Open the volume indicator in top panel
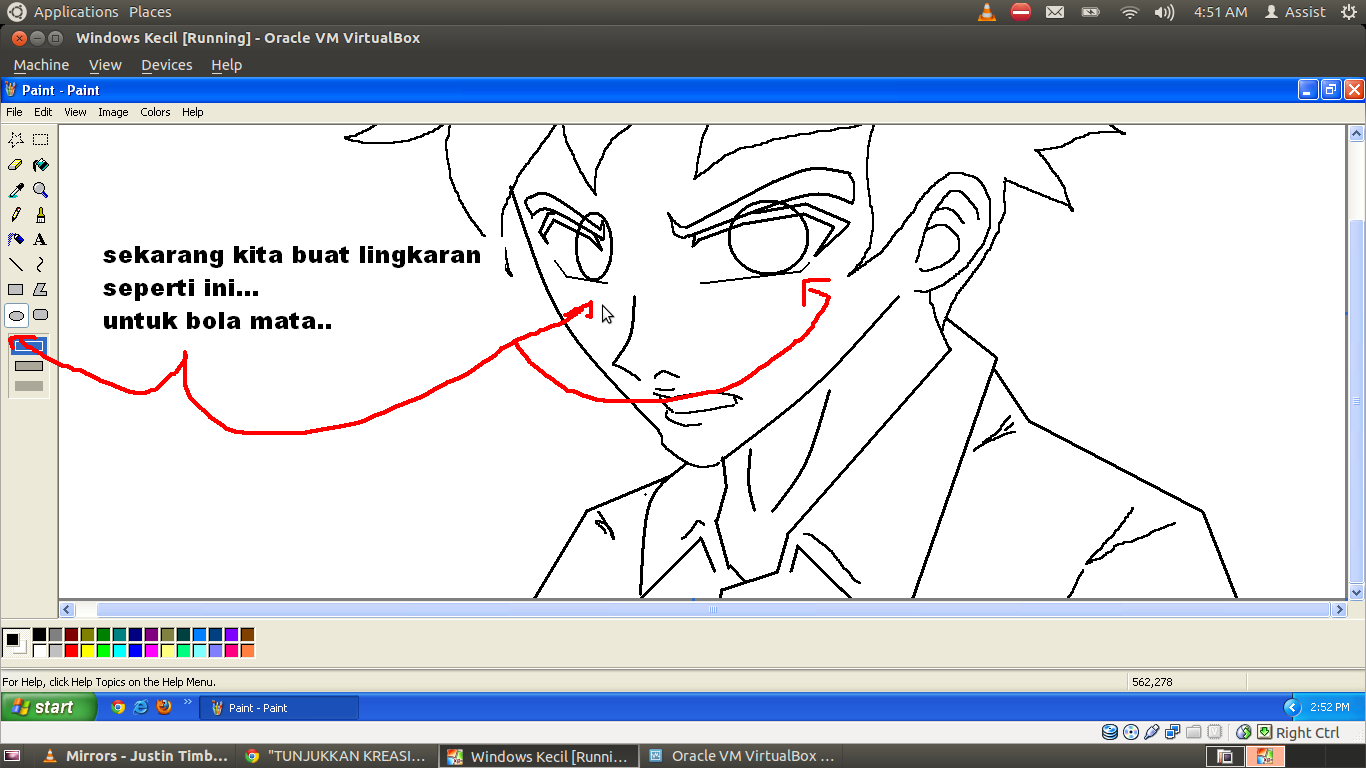This screenshot has height=768, width=1366. [1164, 12]
